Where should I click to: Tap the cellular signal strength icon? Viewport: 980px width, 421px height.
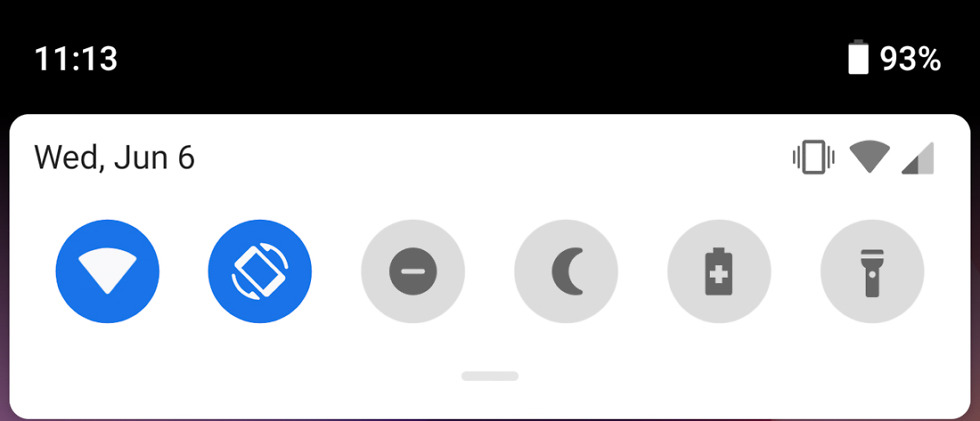pyautogui.click(x=918, y=158)
